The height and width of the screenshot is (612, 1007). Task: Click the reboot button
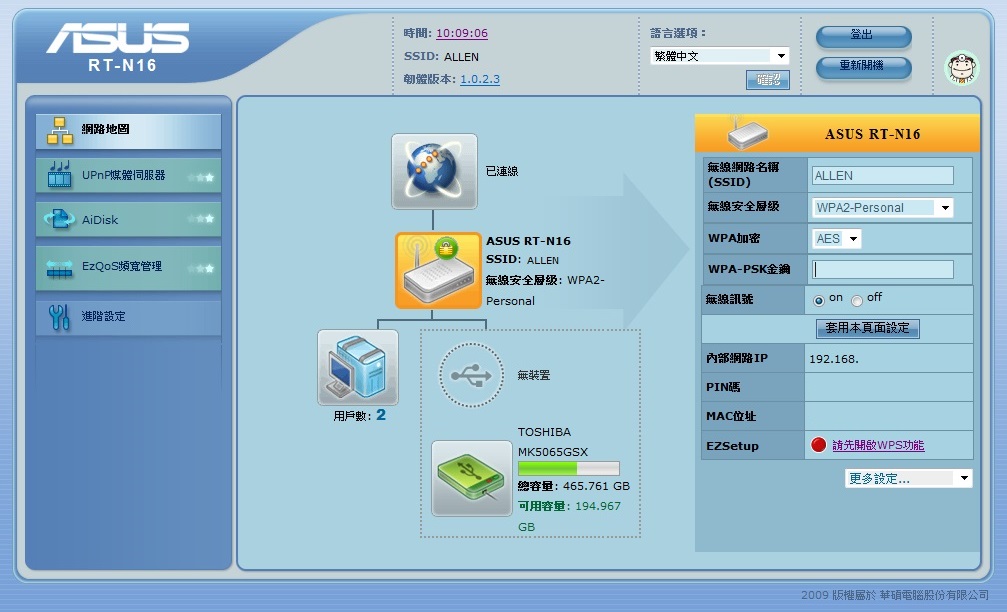coord(863,67)
